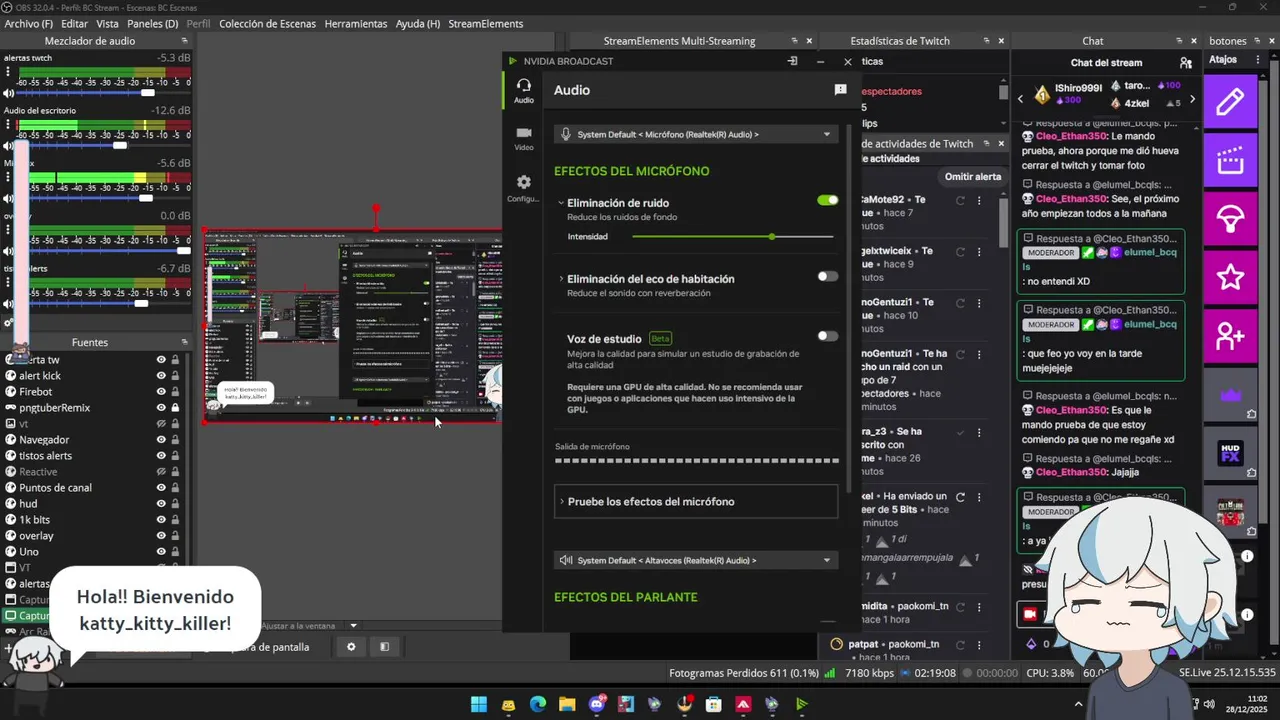The image size is (1280, 720).
Task: Click the sign-out icon in NVIDIA Broadcast title bar
Action: point(792,61)
